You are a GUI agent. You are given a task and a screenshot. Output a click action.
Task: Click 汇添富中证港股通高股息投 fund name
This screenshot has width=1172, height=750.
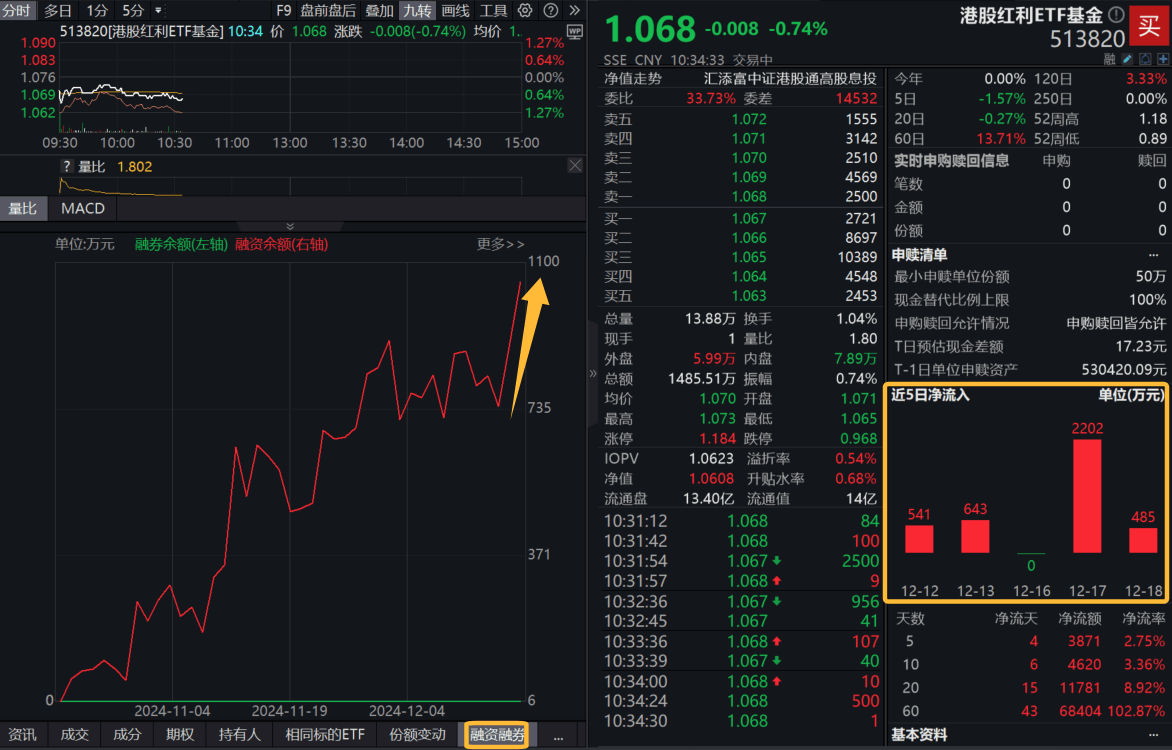click(x=790, y=79)
